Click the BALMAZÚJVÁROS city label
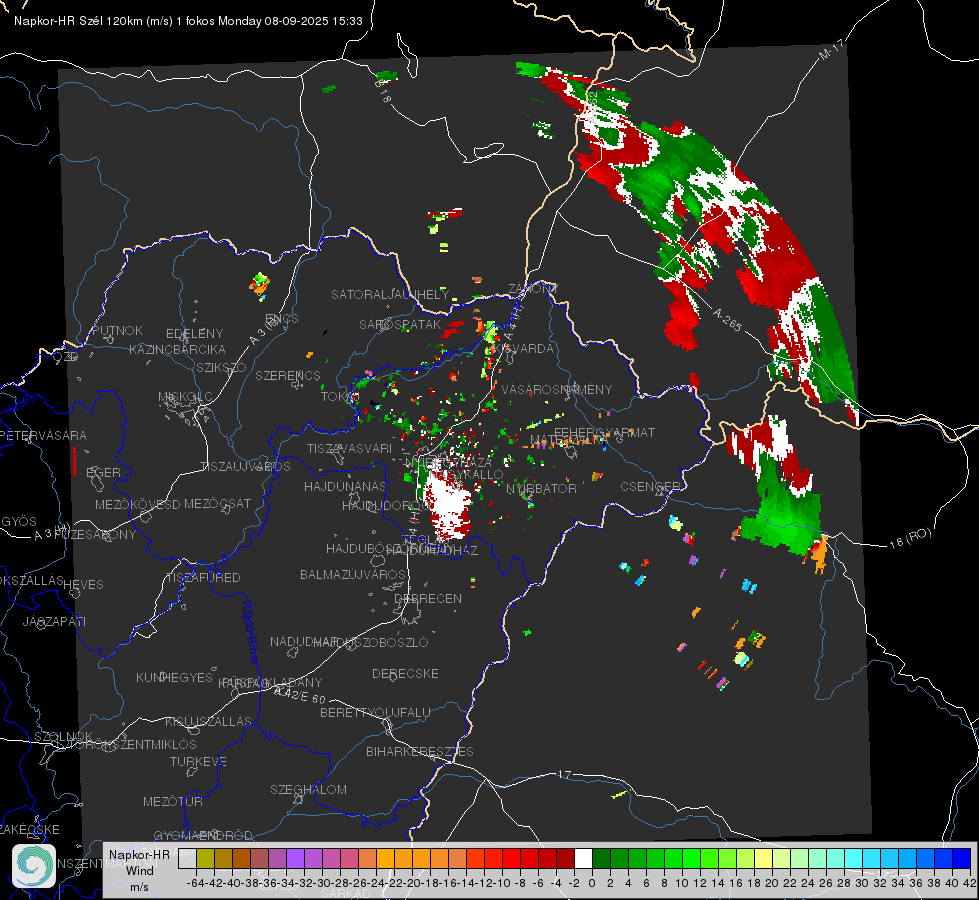 (353, 574)
